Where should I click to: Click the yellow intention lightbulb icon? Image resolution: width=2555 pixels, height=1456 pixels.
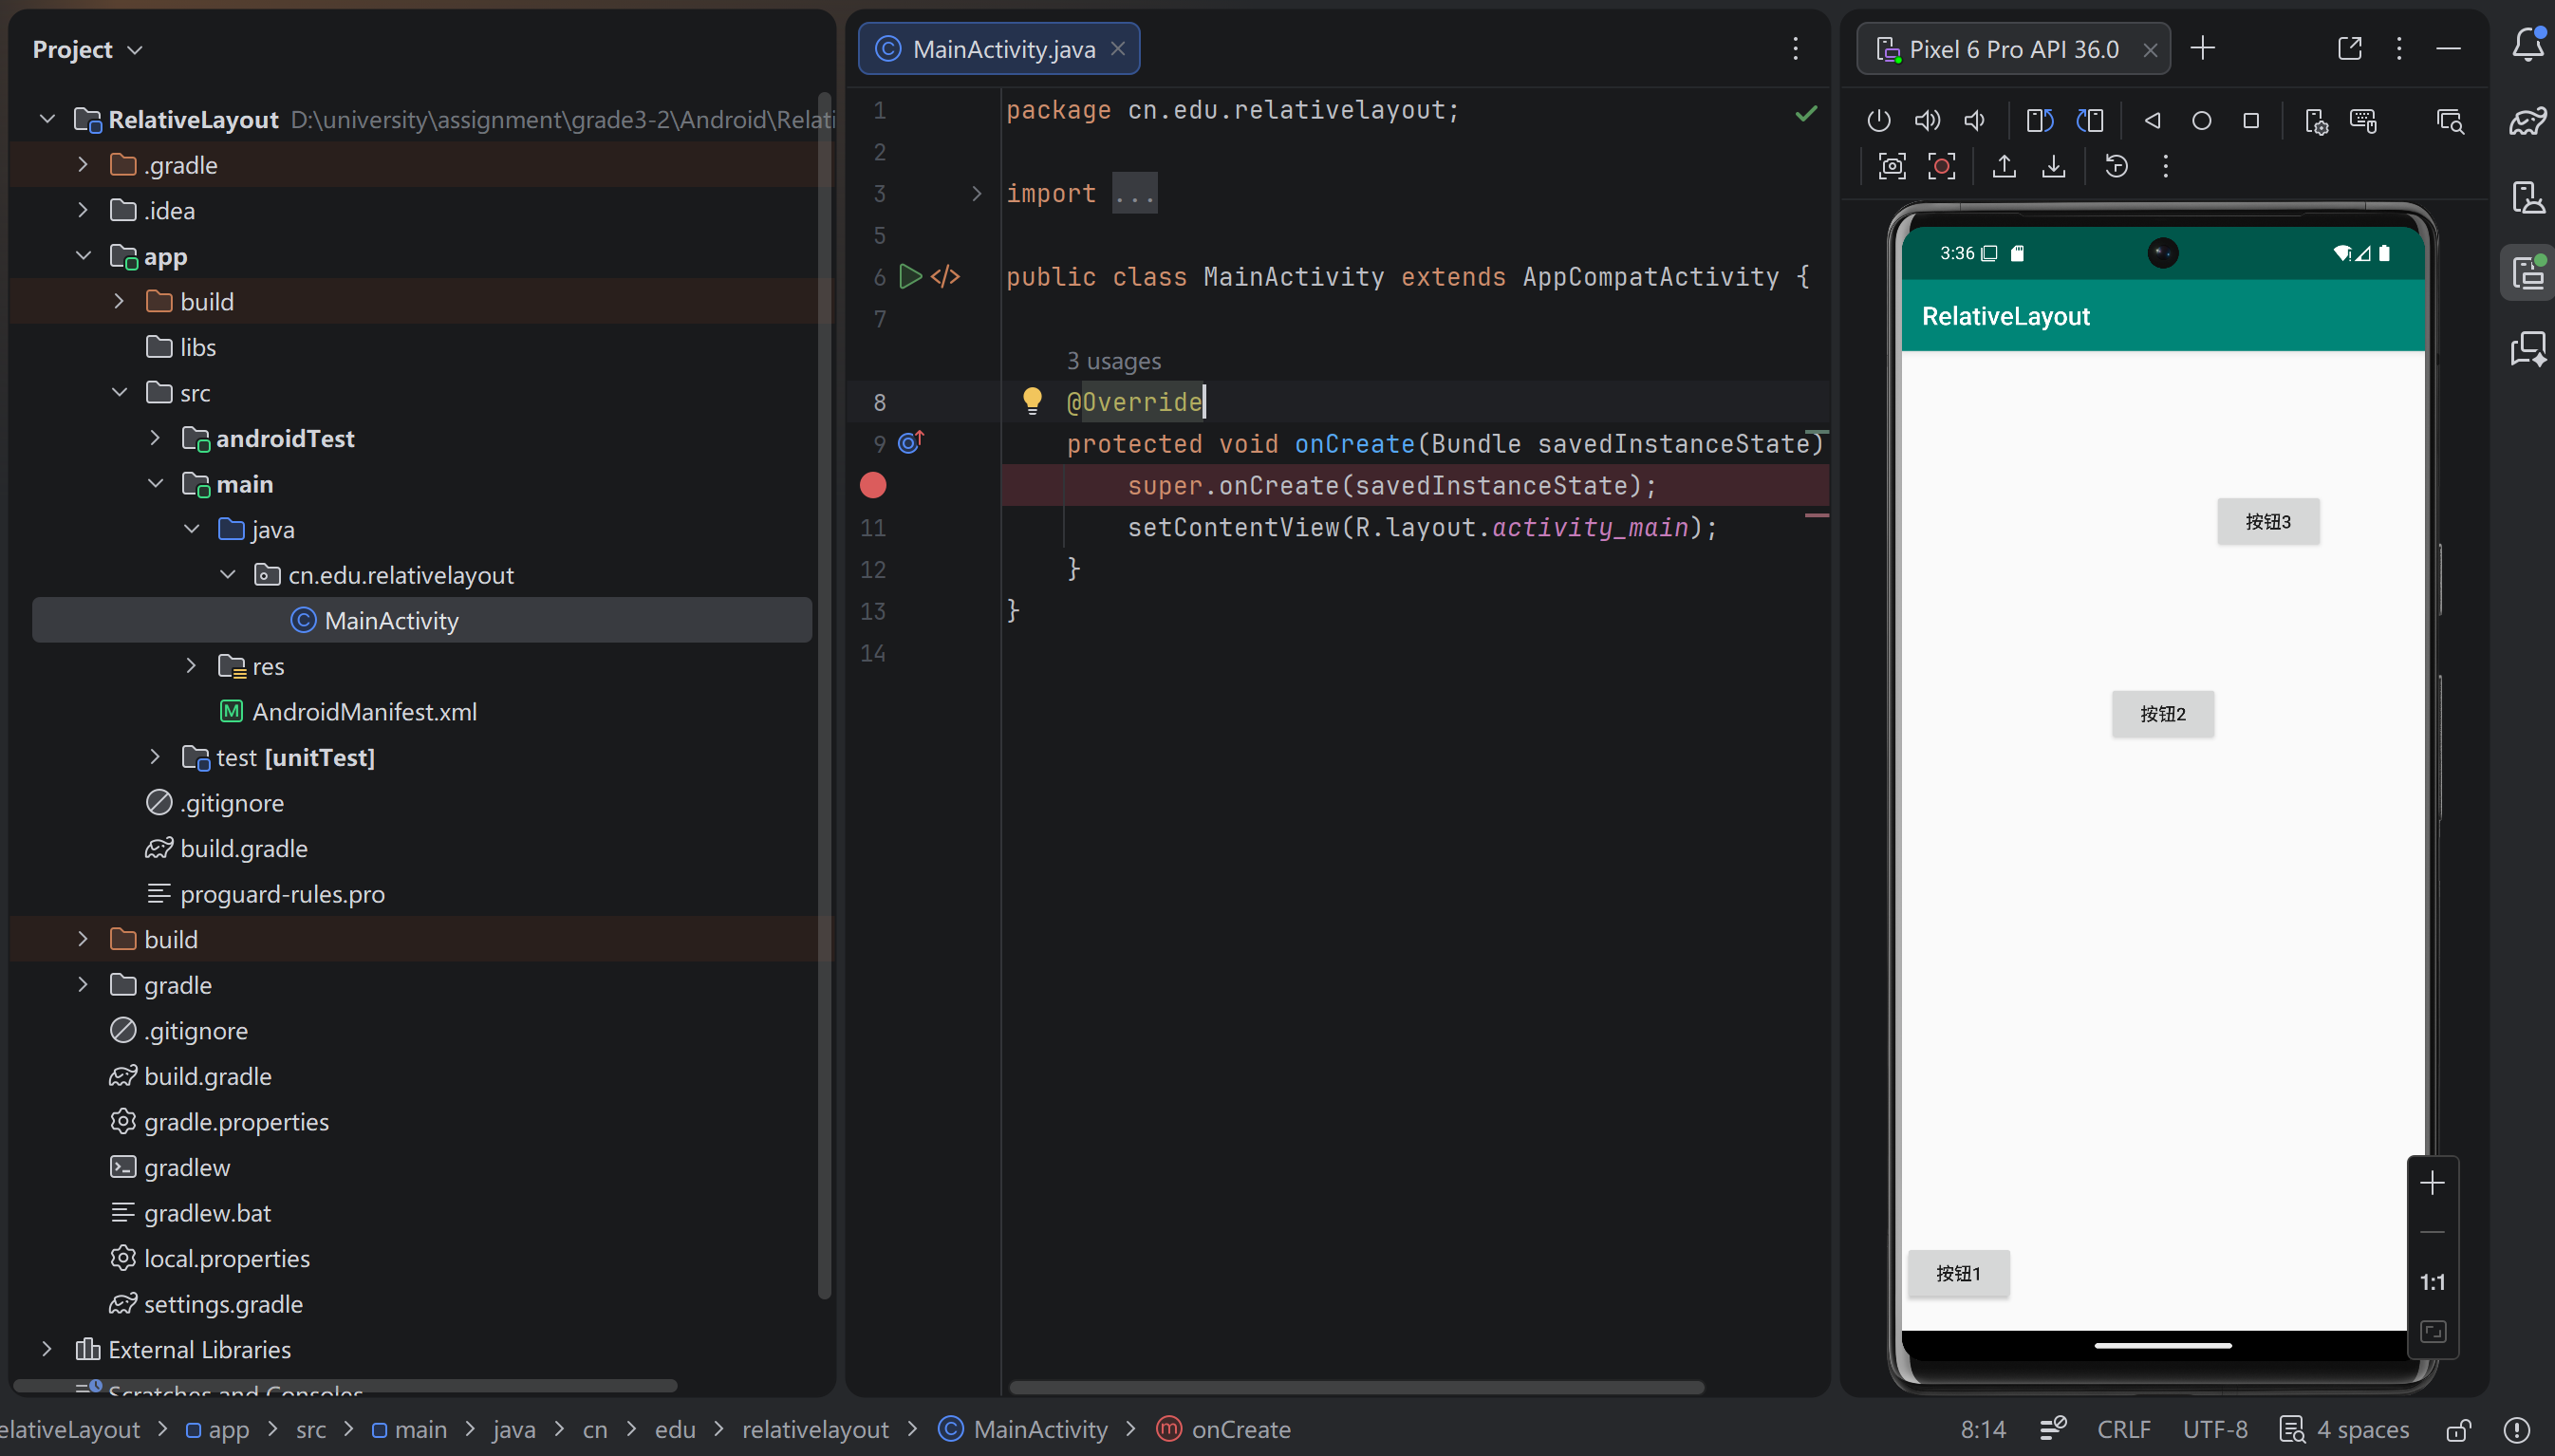[x=1032, y=401]
